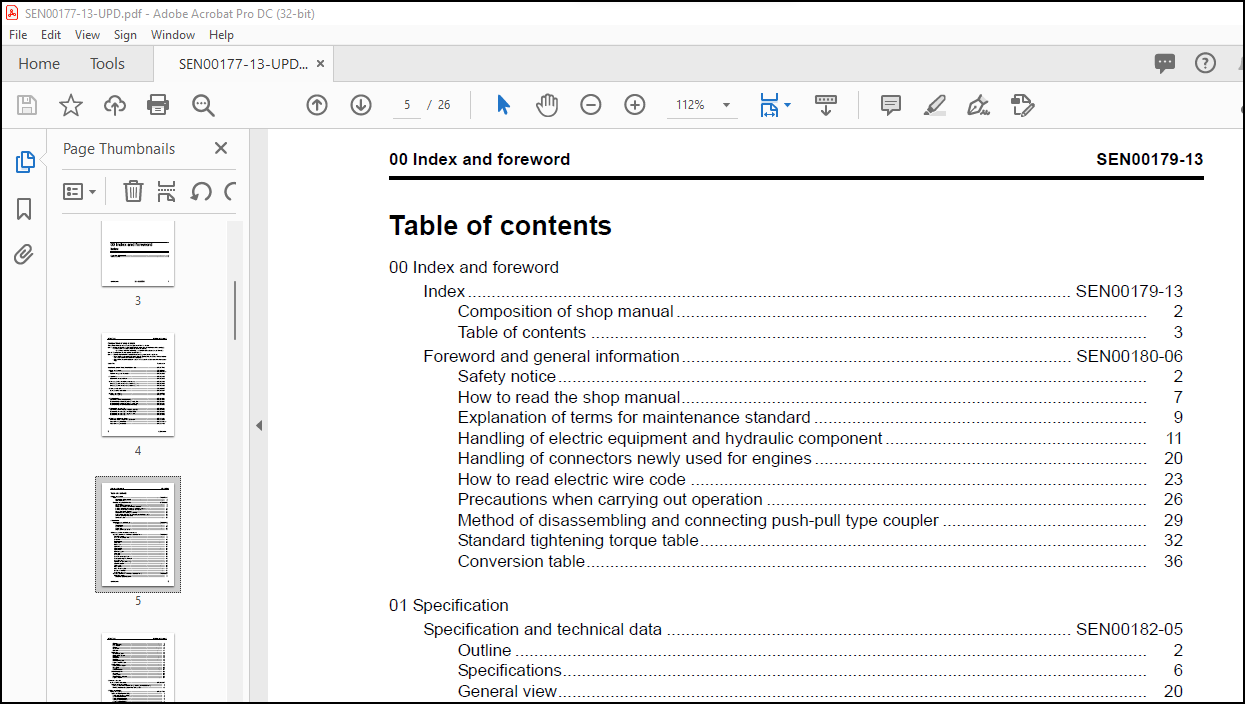The height and width of the screenshot is (704, 1245).
Task: Select the arrow selection tool
Action: click(503, 105)
